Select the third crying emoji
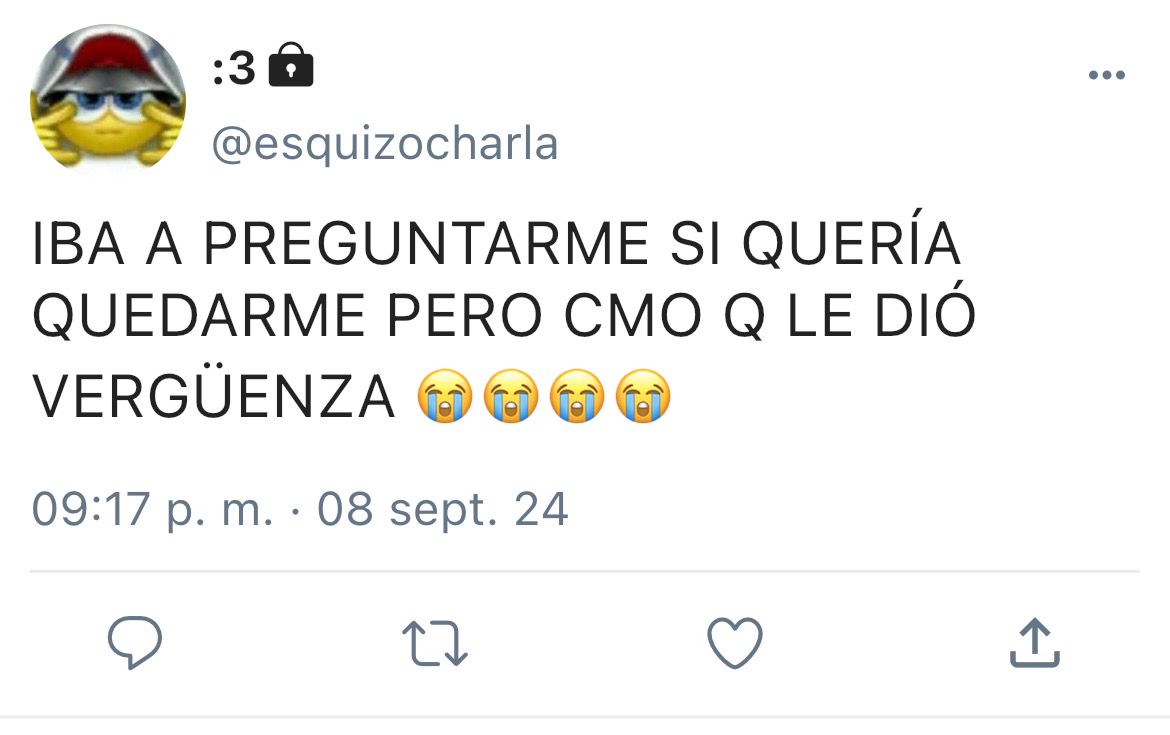 coord(577,395)
